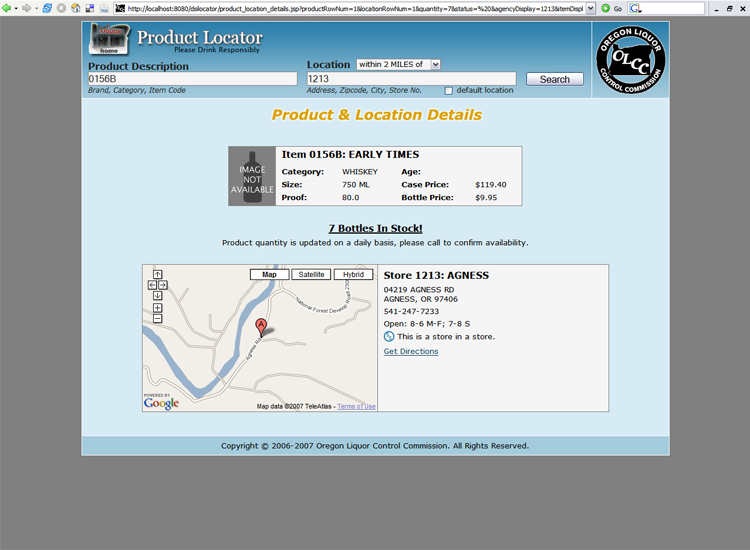This screenshot has height=550, width=750.
Task: Click the Google logo on map
Action: click(x=161, y=403)
